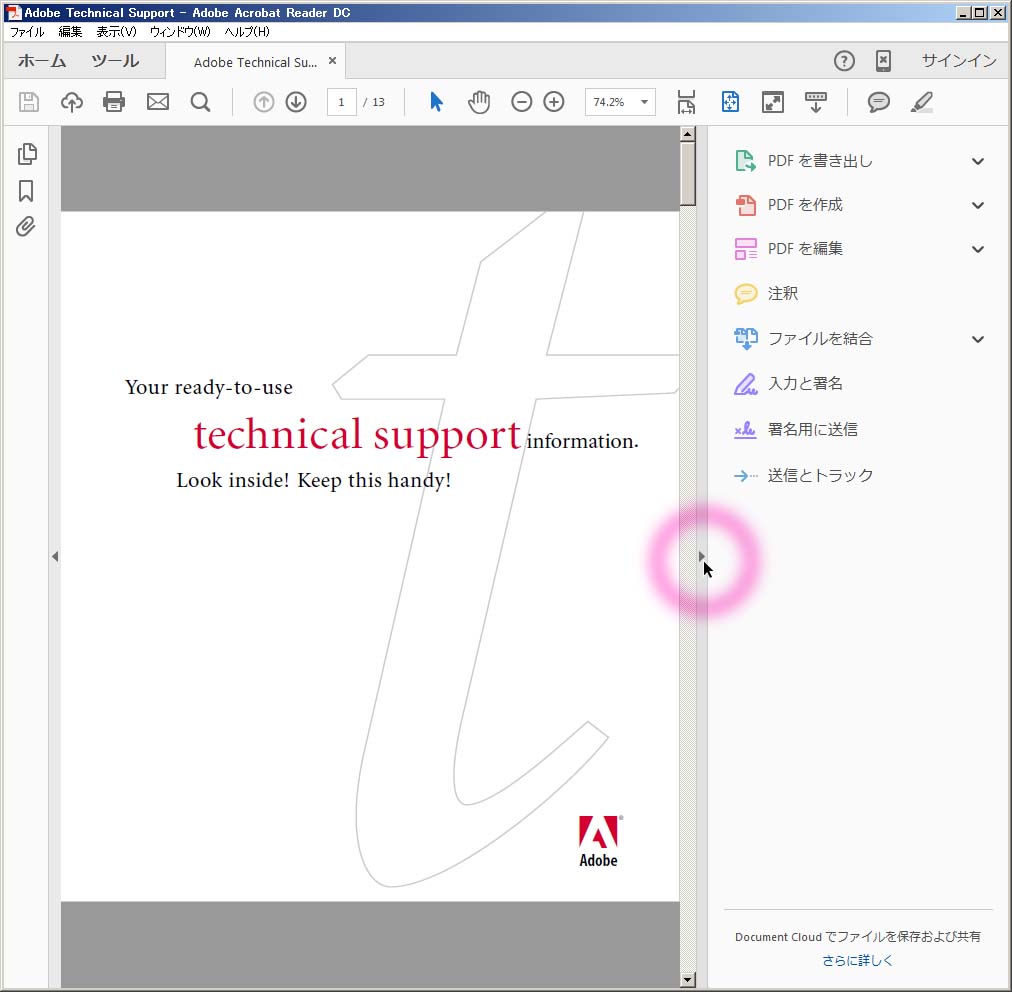The height and width of the screenshot is (992, 1012).
Task: Activate the hand pan tool
Action: (x=479, y=102)
